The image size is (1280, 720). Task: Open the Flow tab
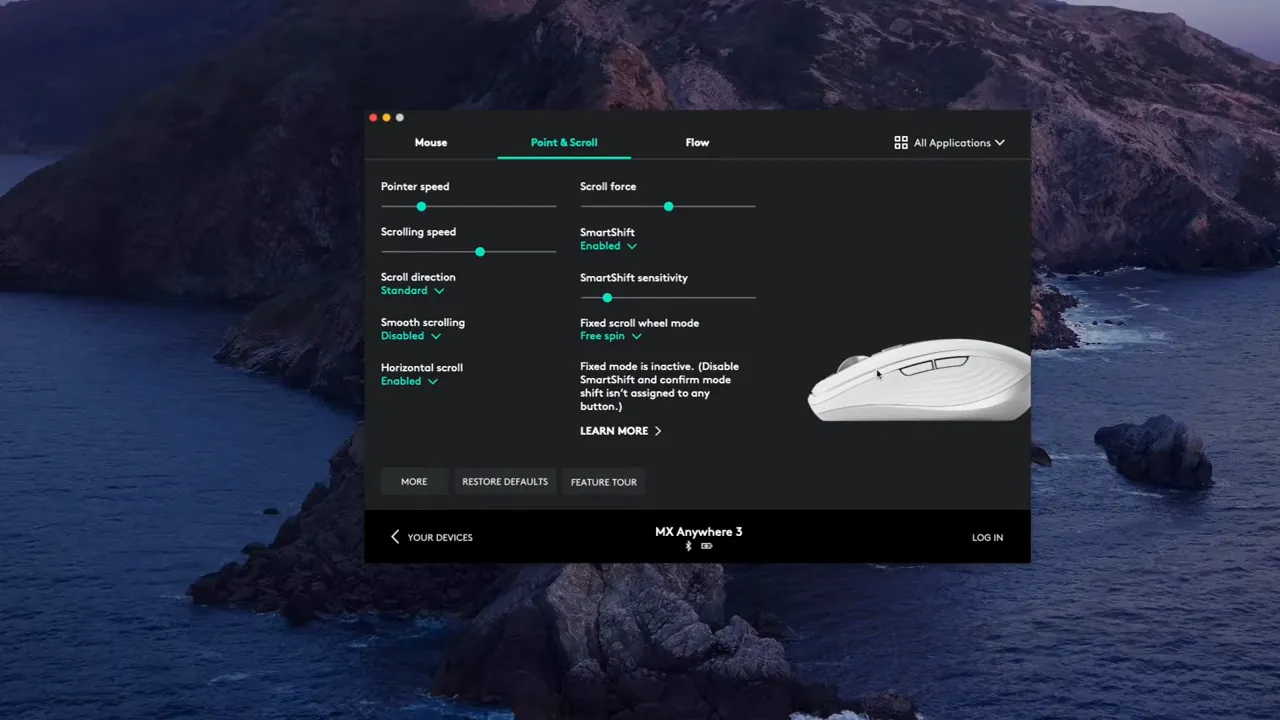(x=697, y=142)
